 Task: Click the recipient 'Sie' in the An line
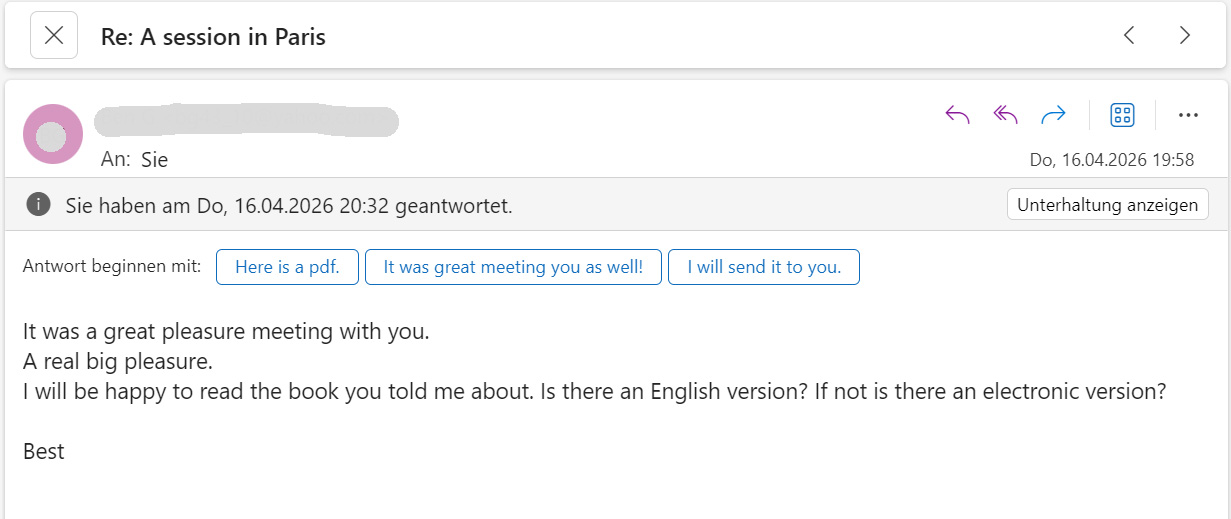pos(154,160)
